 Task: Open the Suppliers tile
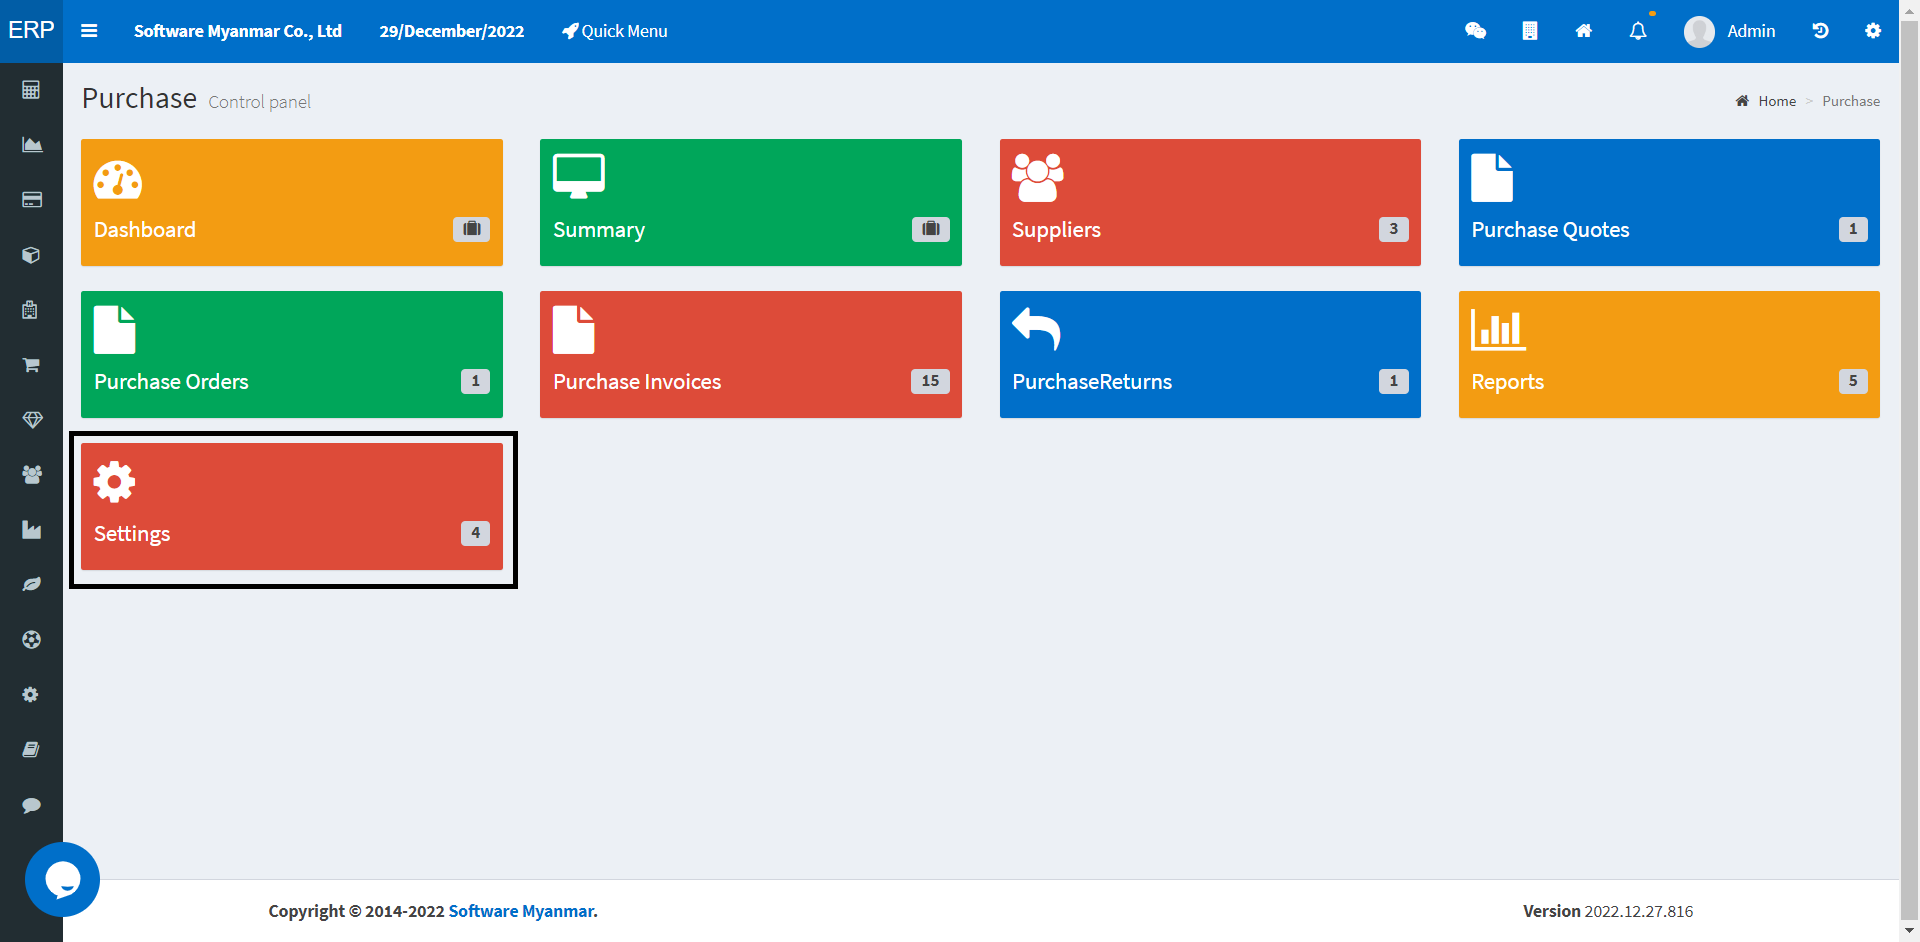(x=1210, y=202)
